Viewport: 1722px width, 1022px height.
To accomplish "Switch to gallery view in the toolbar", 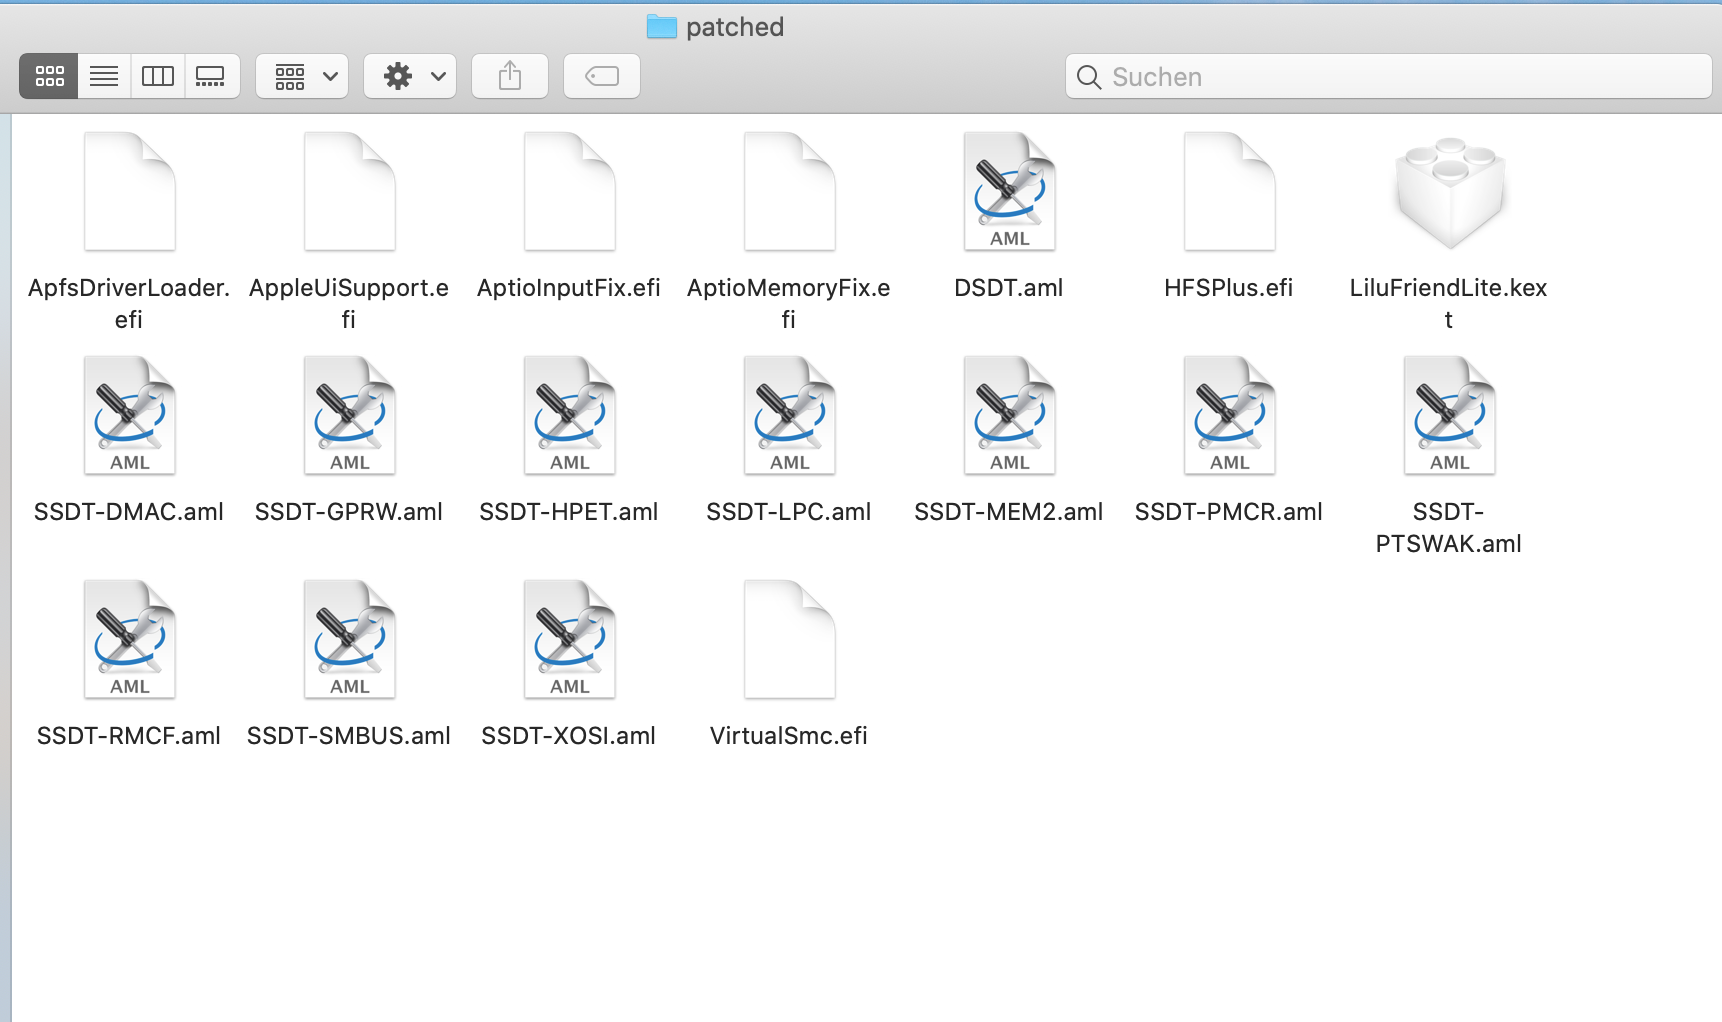I will click(x=212, y=76).
